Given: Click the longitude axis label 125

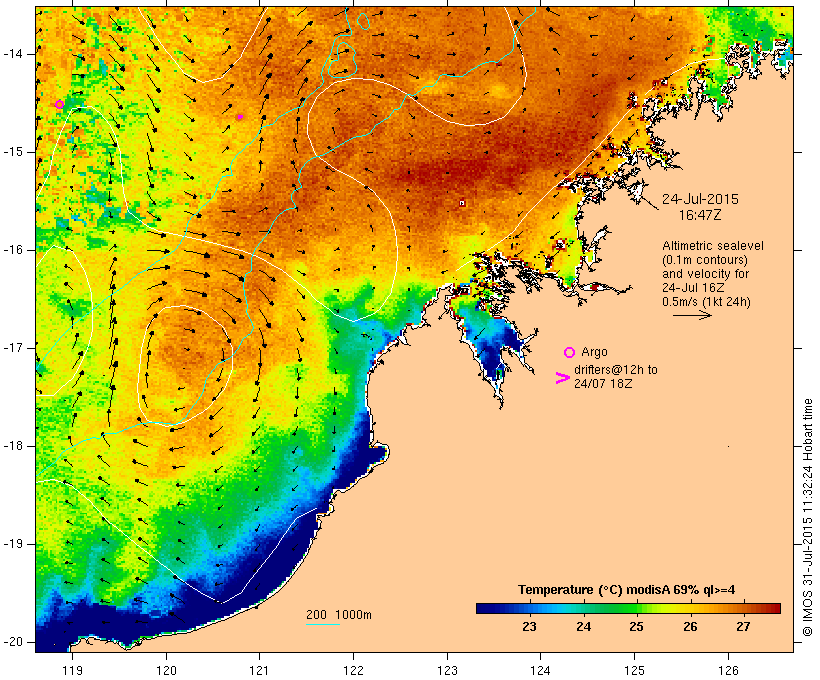Looking at the screenshot, I should click(x=635, y=670).
